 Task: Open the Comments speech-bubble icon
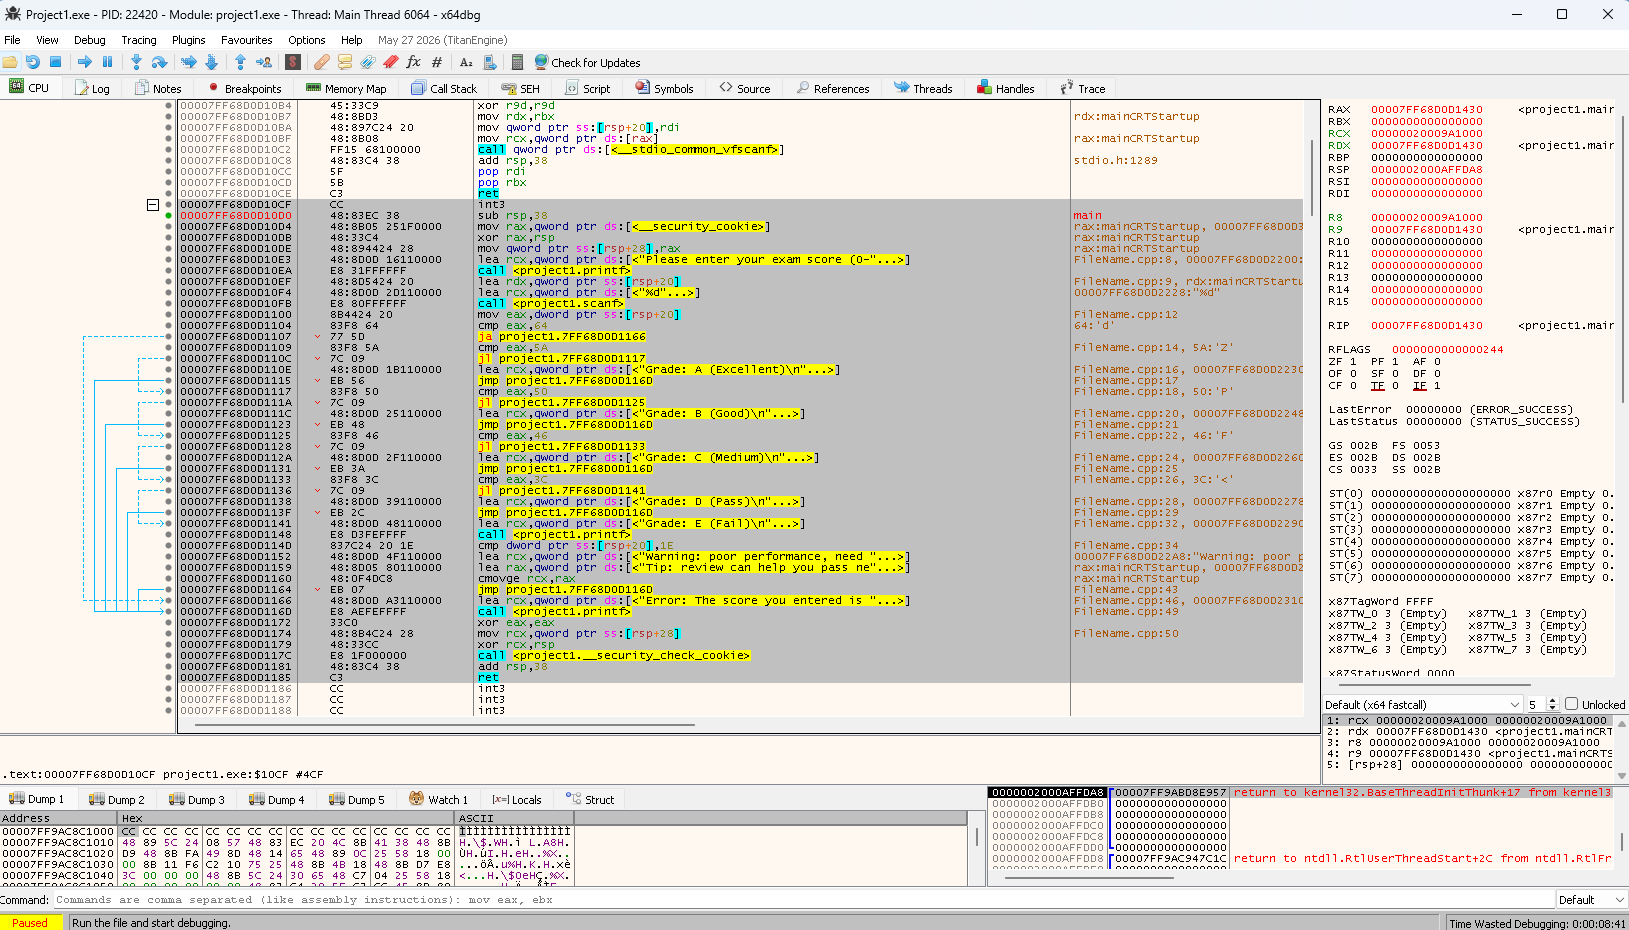tap(344, 62)
